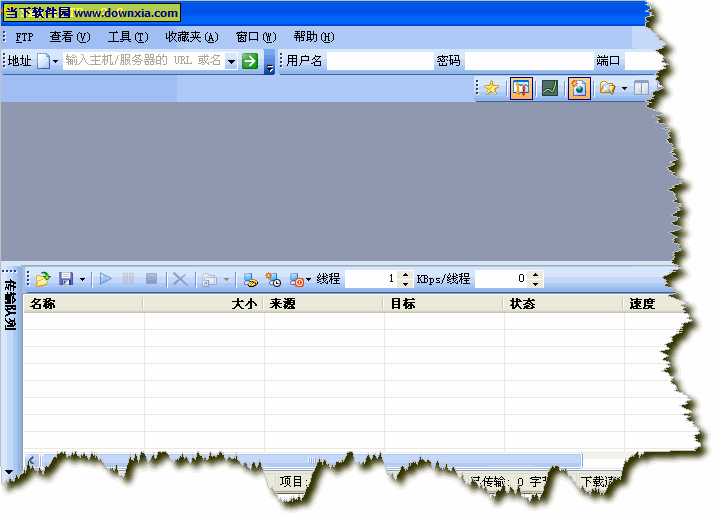Show the speed graph chart

549,88
